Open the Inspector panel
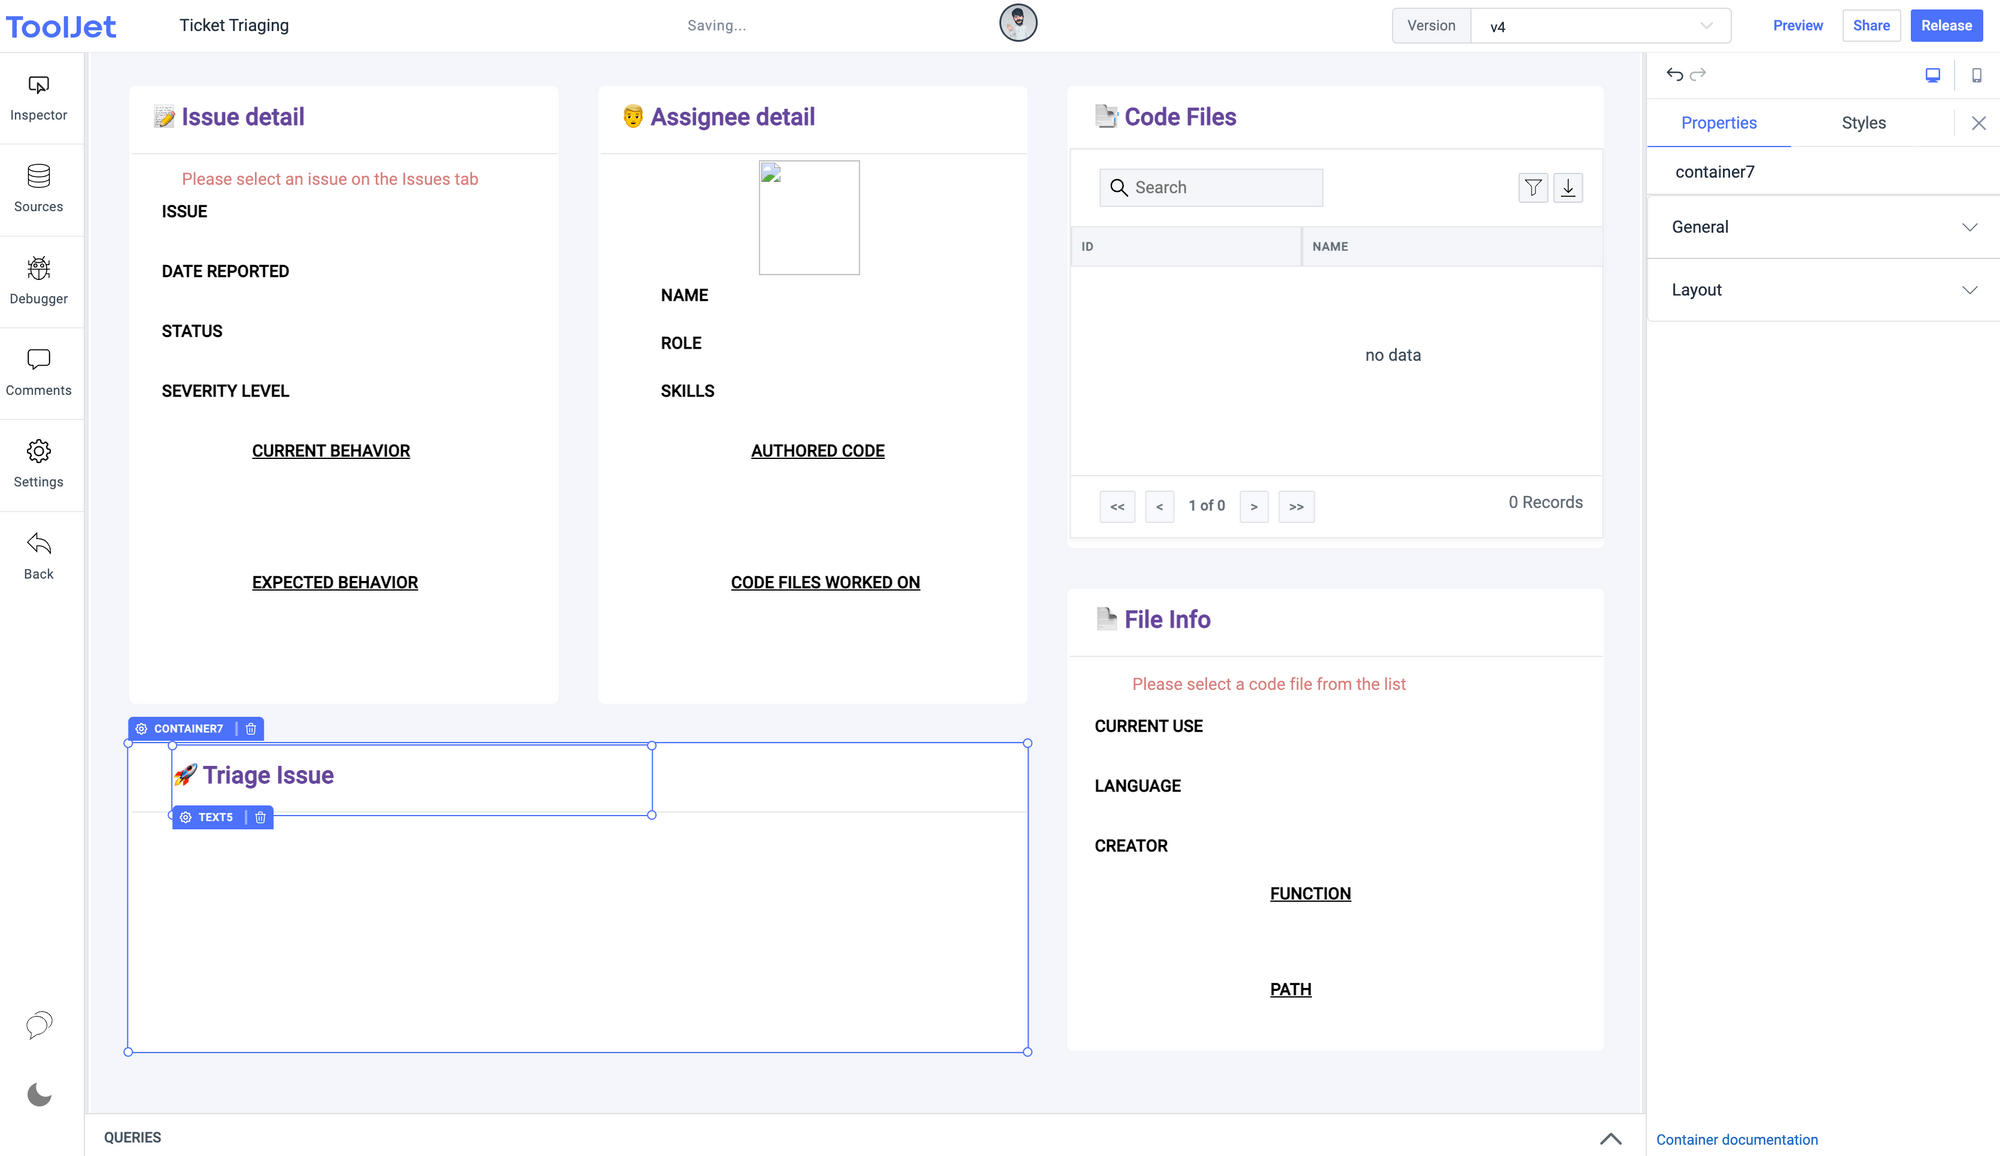 pos(38,98)
